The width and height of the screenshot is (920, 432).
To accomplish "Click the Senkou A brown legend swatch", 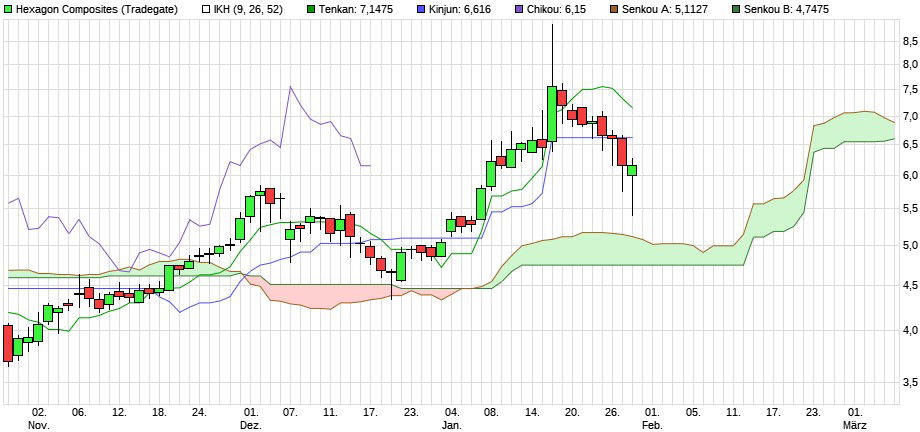I will 613,9.
